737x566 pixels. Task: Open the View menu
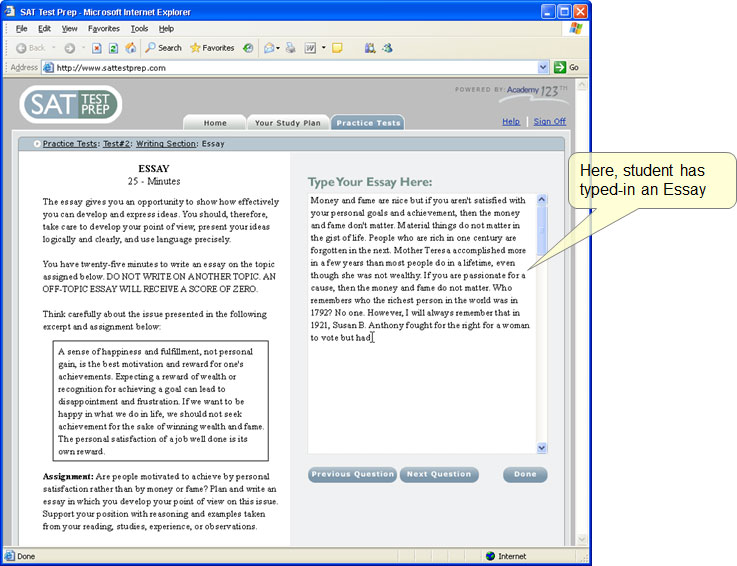coord(69,29)
